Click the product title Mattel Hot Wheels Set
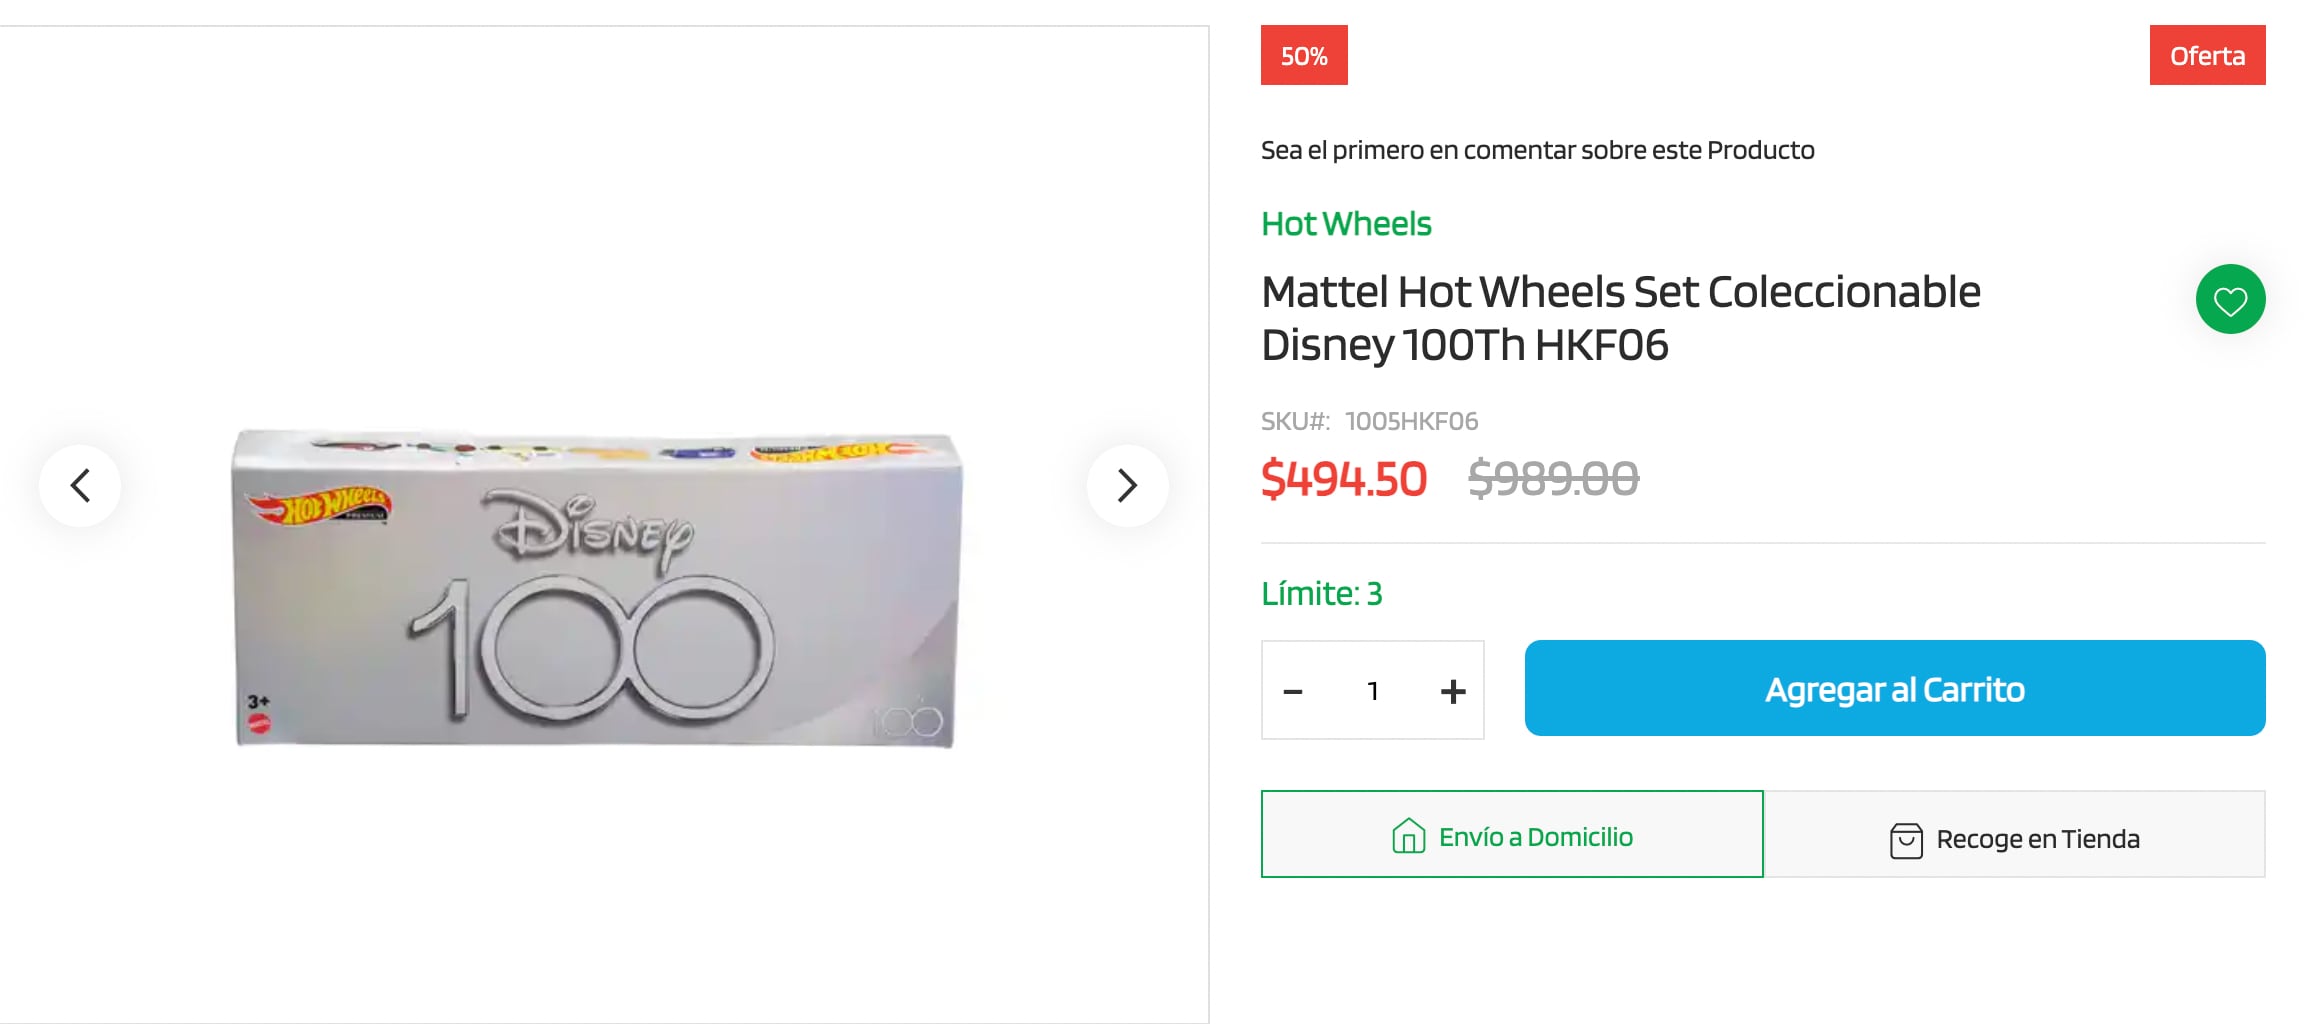The height and width of the screenshot is (1024, 2306). [x=1620, y=318]
